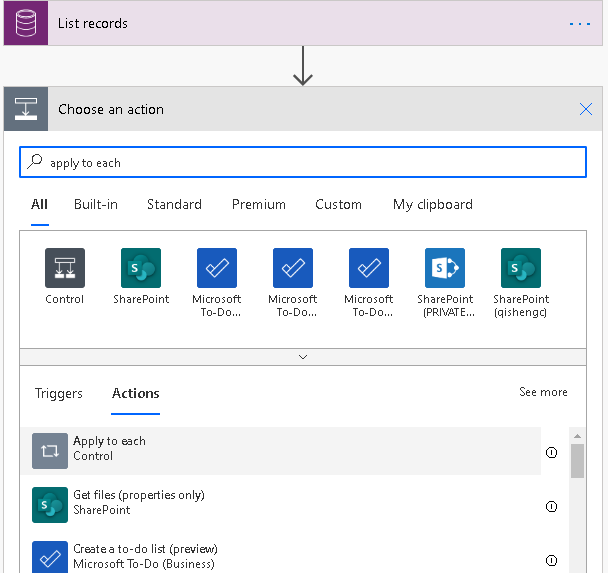
Task: Close the Choose an action panel
Action: coord(586,109)
